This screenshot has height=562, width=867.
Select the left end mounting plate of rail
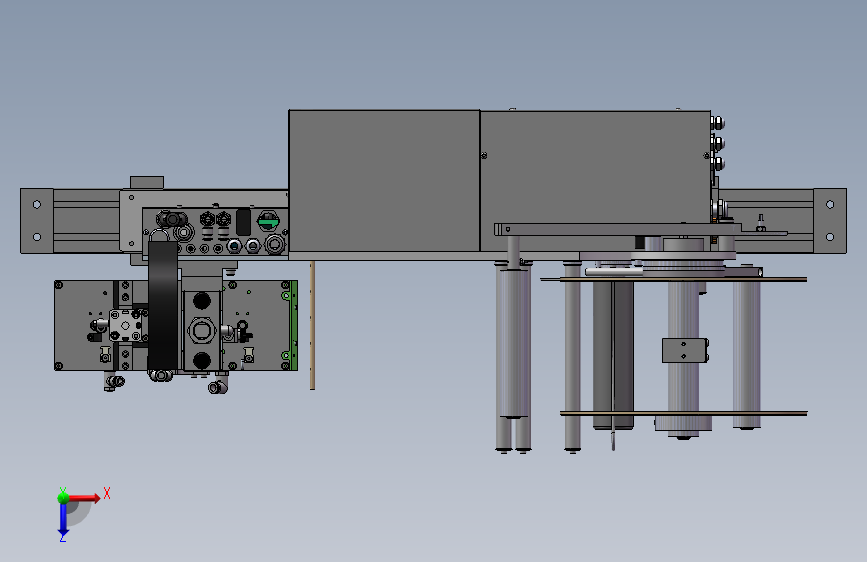coord(37,221)
